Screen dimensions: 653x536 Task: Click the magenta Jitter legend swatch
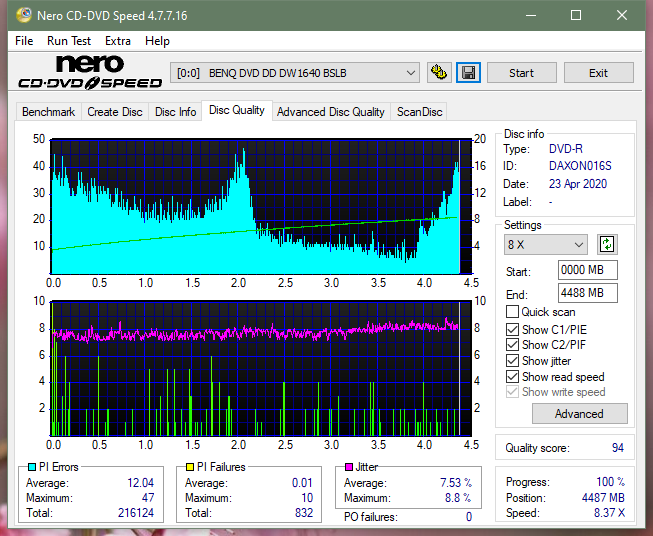tap(349, 467)
